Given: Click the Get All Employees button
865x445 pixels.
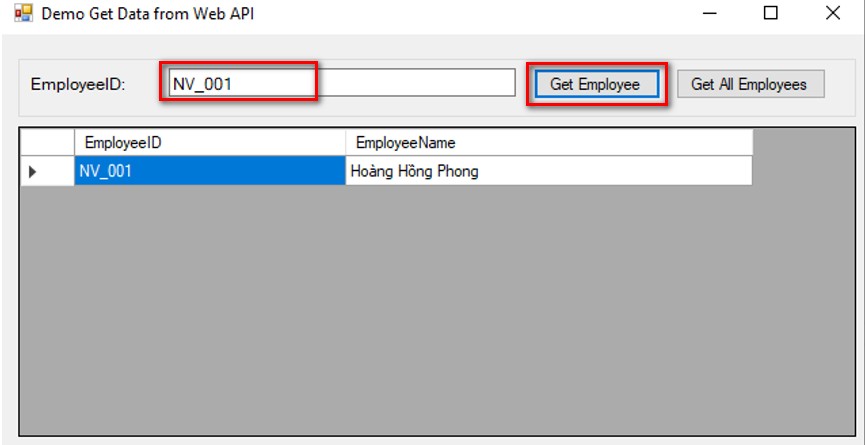Looking at the screenshot, I should (x=750, y=84).
